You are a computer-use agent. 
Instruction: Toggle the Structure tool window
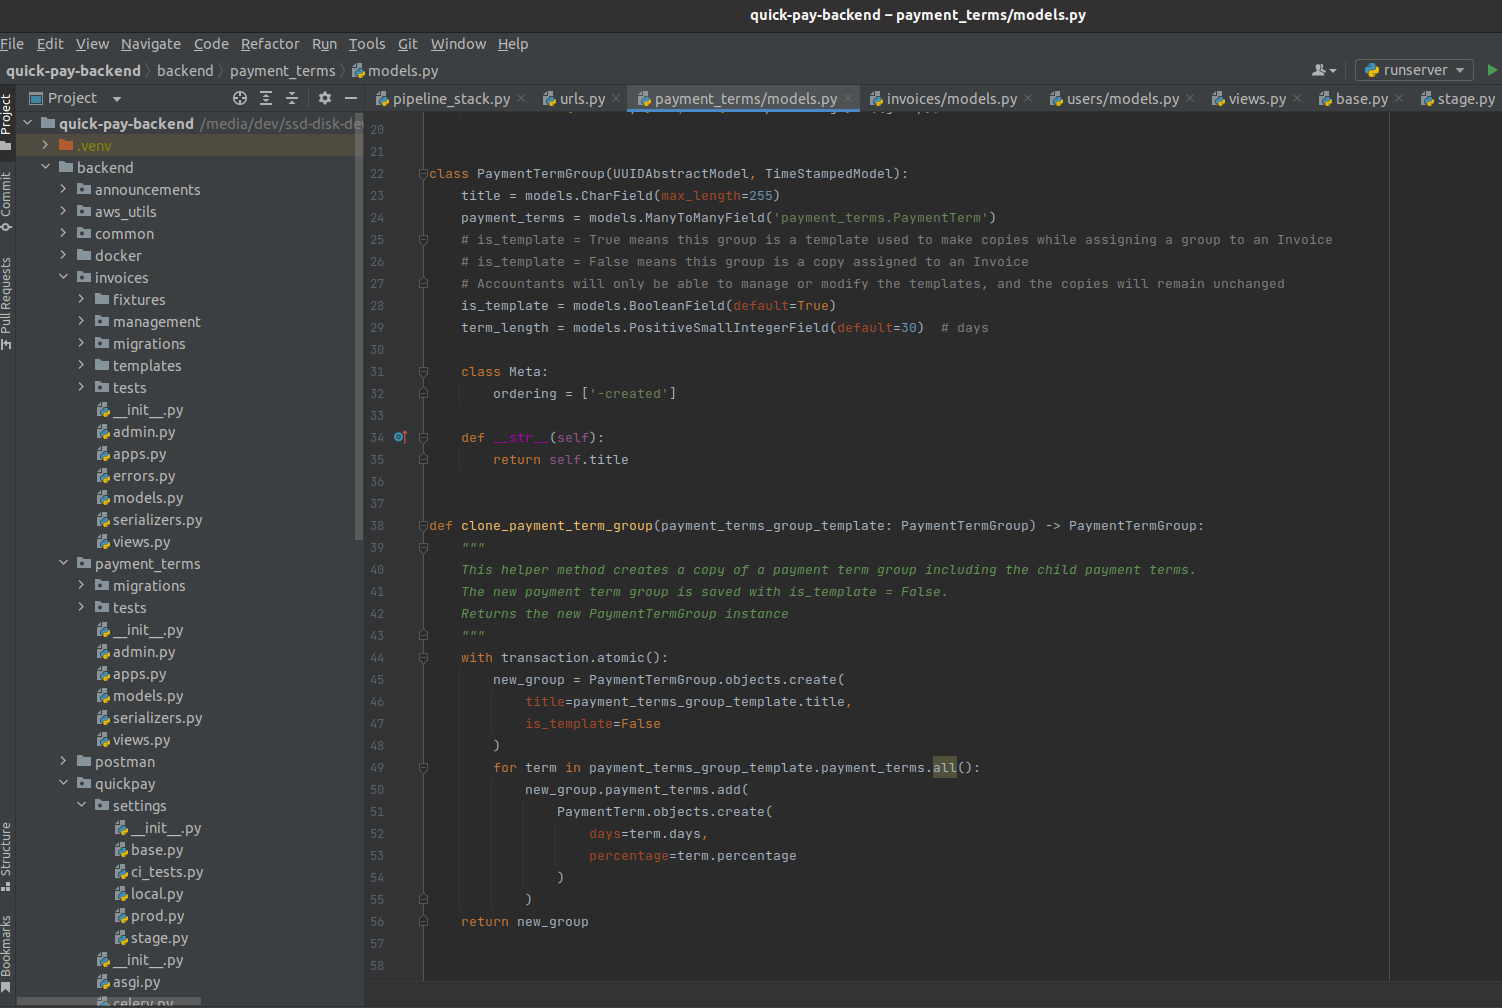coord(7,855)
